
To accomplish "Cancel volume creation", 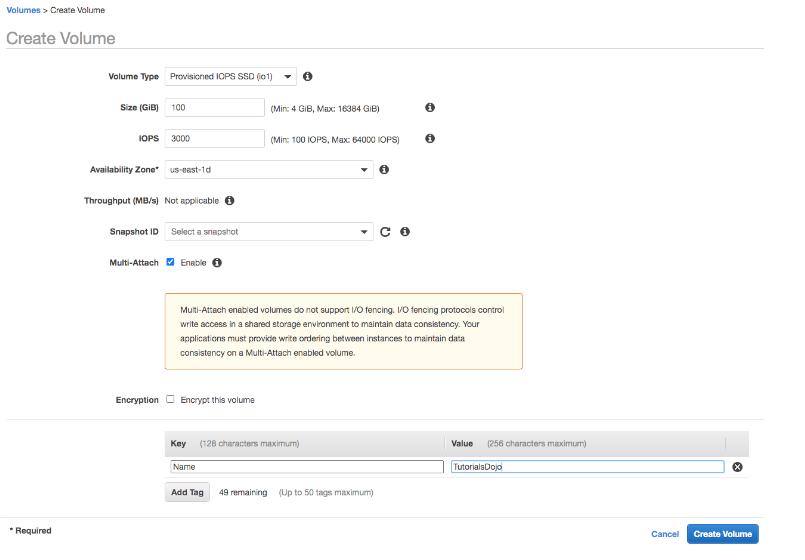I will click(x=665, y=534).
